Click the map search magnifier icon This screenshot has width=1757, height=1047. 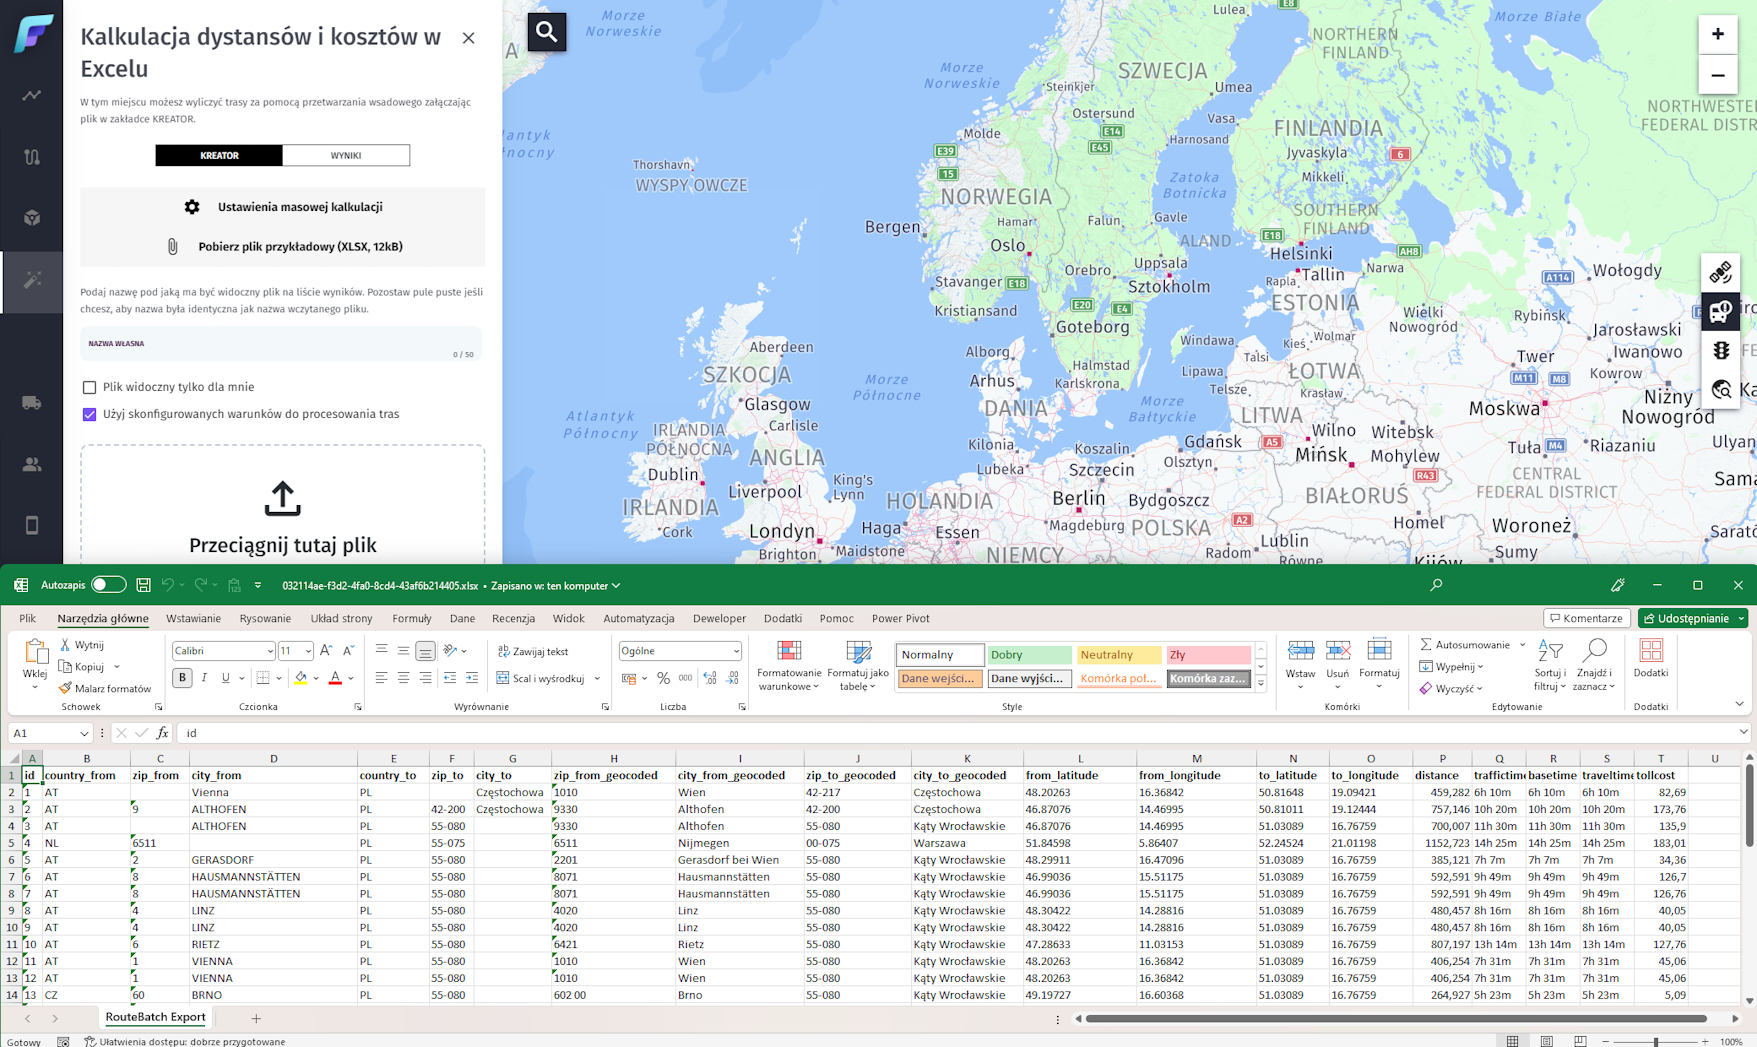[x=546, y=32]
